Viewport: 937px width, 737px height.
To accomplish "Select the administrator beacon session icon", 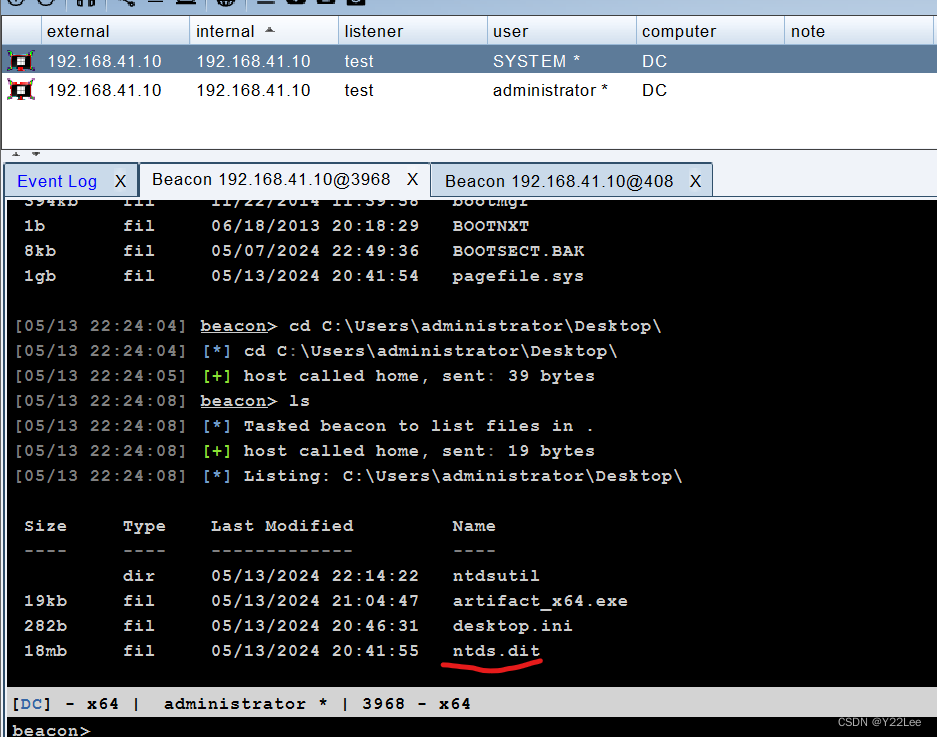I will point(21,90).
